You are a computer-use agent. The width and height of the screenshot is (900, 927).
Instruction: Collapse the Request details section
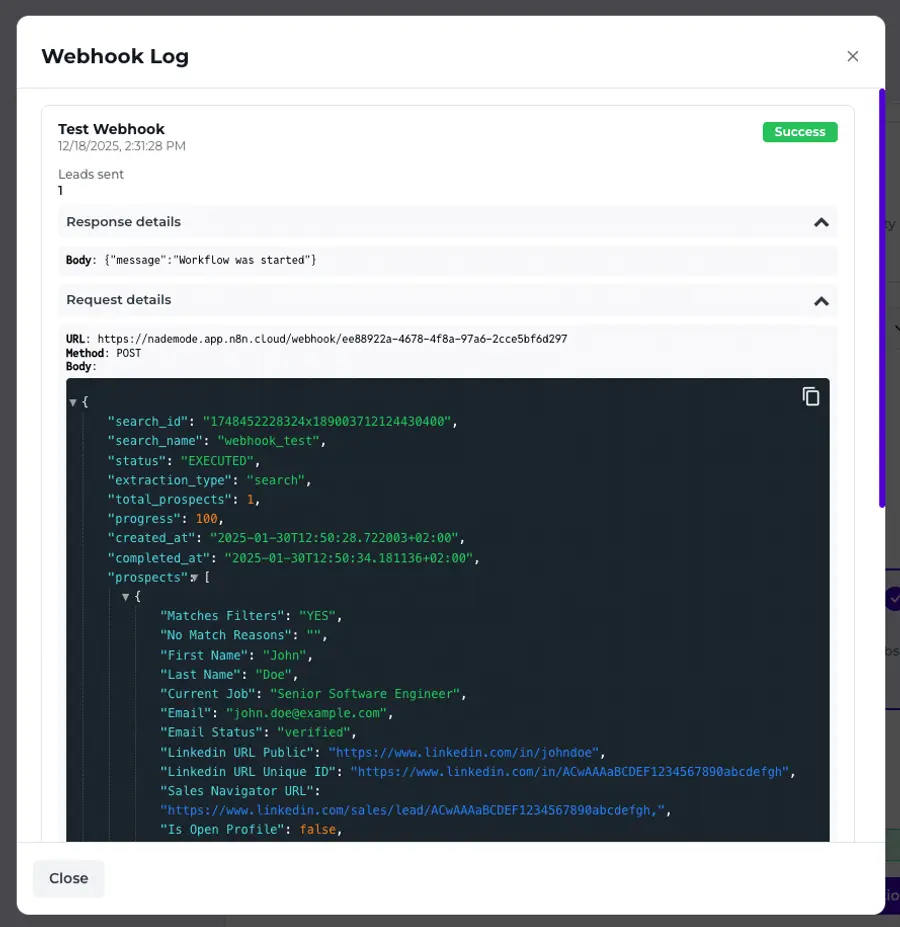(821, 300)
